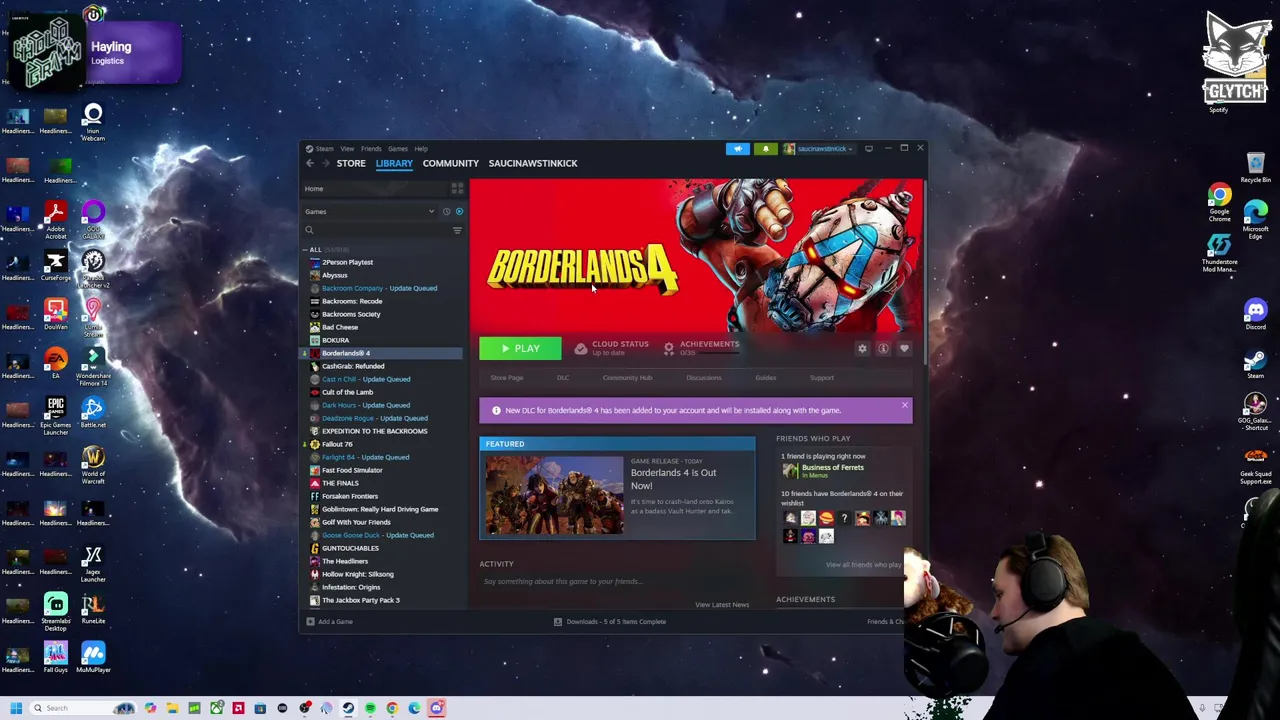Open Discussions link

point(703,378)
